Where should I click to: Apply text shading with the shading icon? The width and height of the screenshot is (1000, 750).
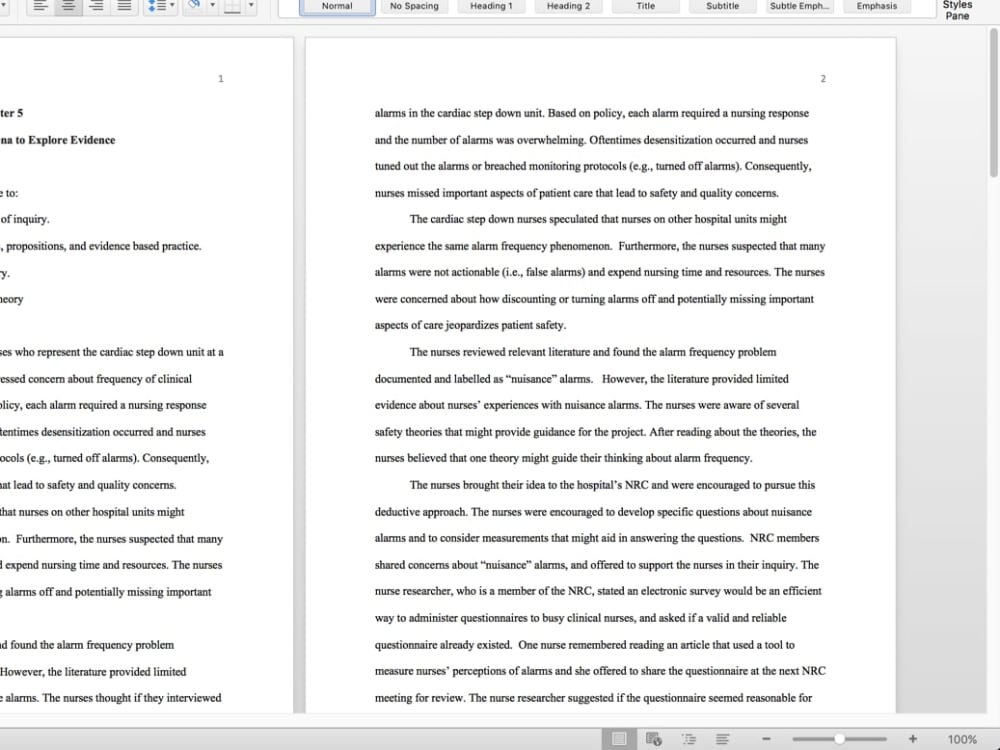(197, 7)
